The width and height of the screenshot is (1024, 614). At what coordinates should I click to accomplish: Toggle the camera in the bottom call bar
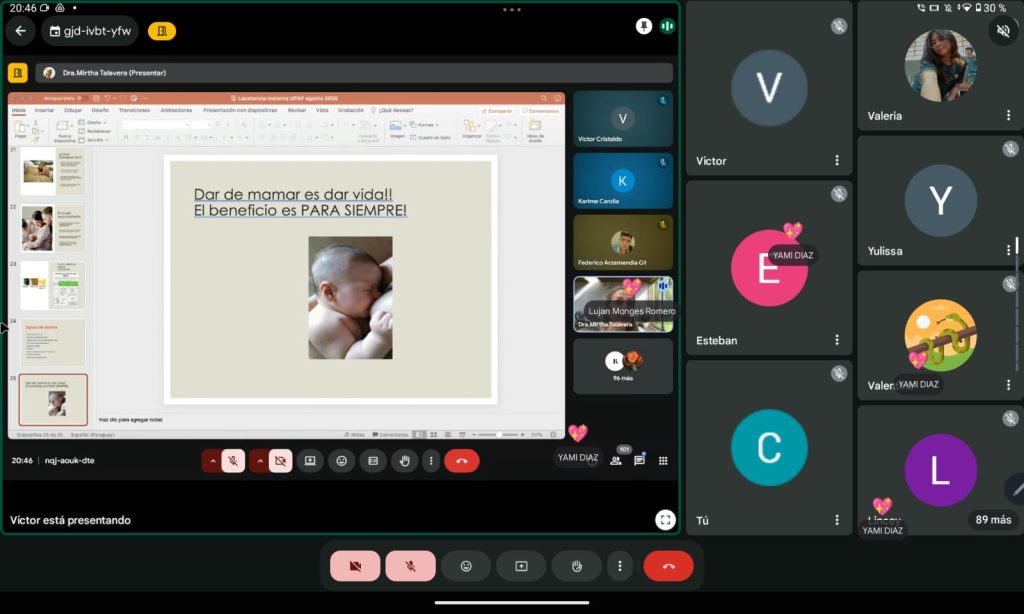coord(355,566)
